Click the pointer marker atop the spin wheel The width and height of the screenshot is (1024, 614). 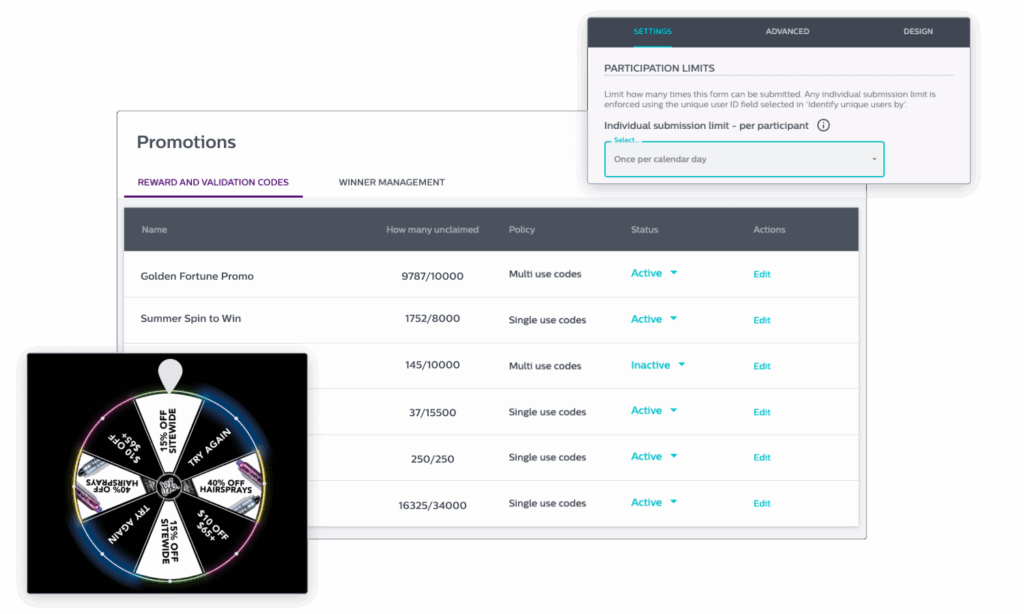(x=170, y=376)
